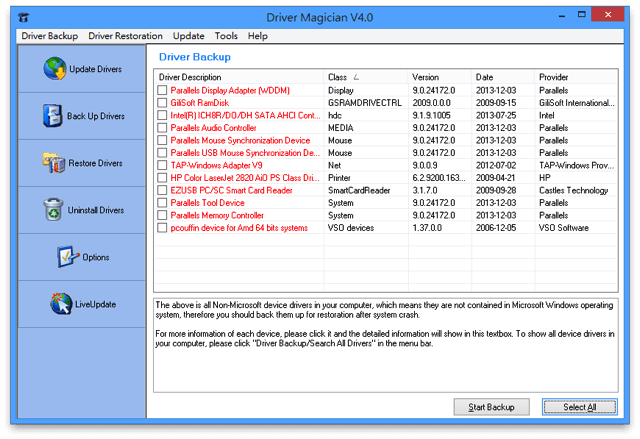Select the TAP-Windows Adapter V9 name
This screenshot has width=640, height=439.
coord(216,165)
